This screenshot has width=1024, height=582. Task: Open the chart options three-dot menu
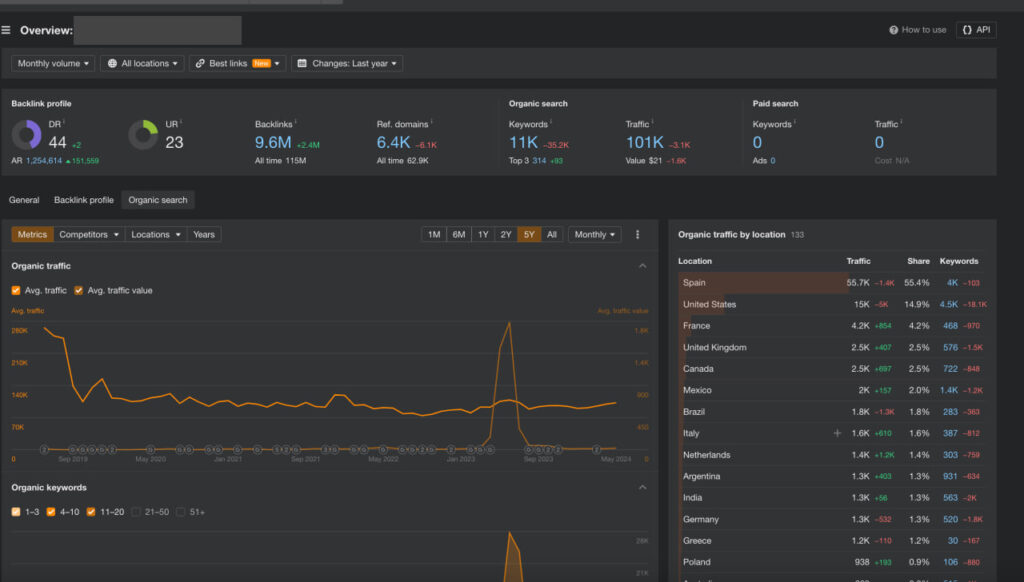[637, 234]
